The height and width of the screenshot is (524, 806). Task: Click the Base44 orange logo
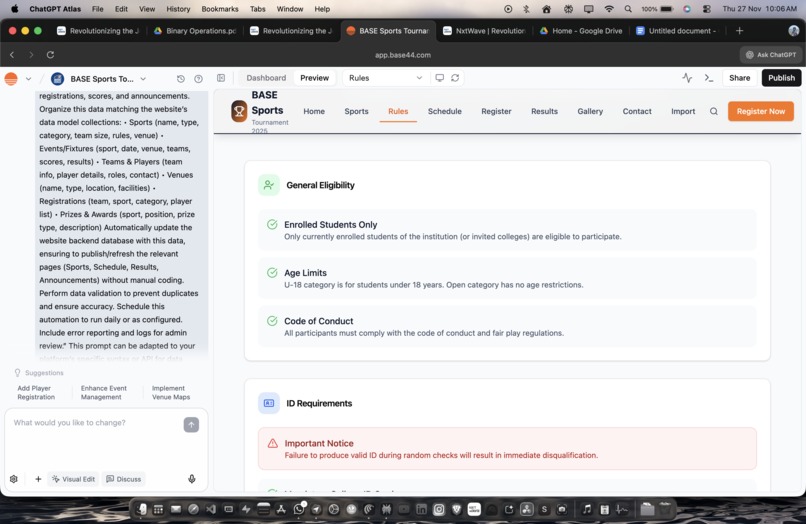tap(11, 79)
